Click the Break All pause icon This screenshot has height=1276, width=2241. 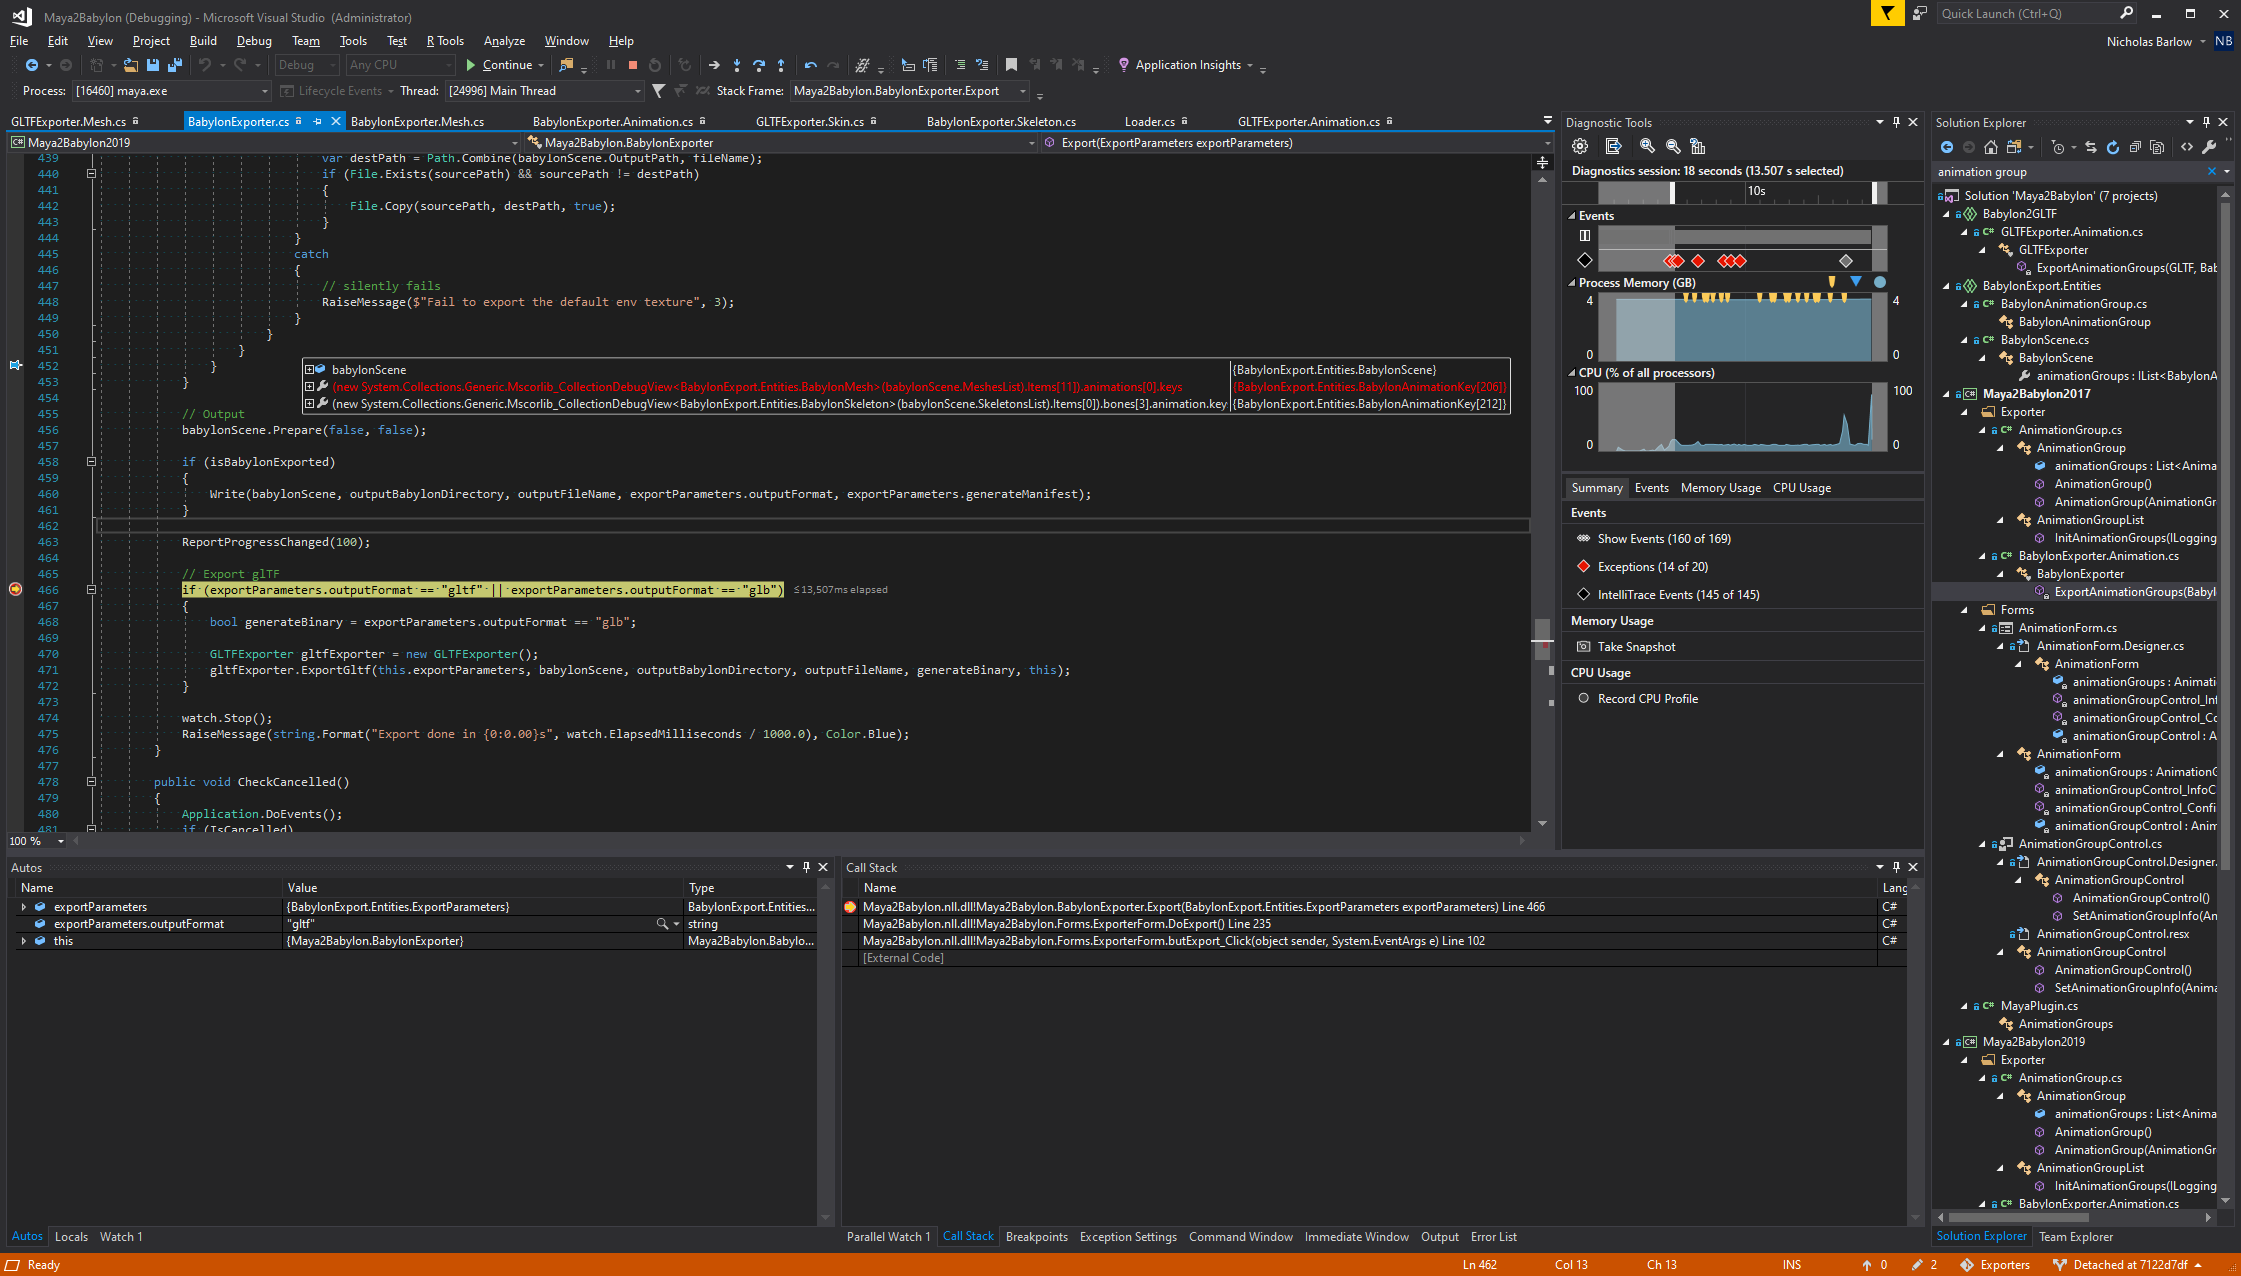[611, 64]
